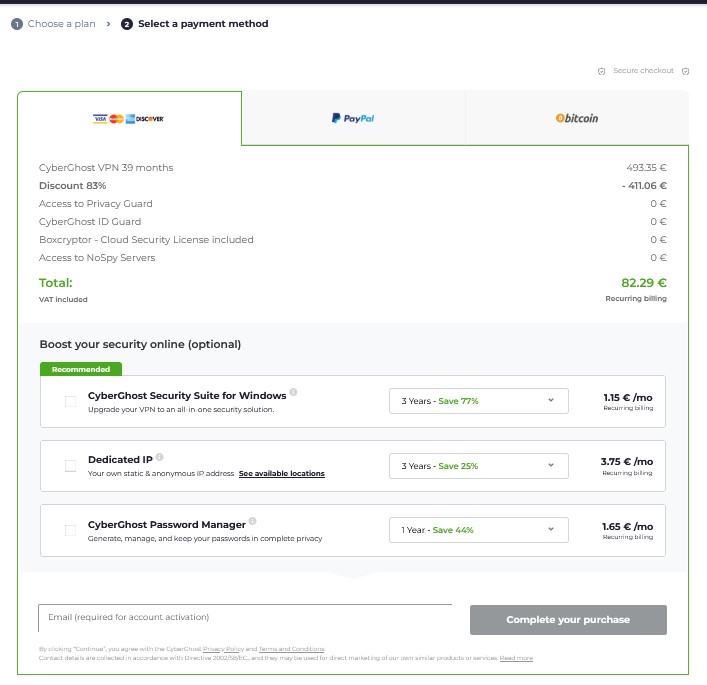The width and height of the screenshot is (707, 685).
Task: Click the Discount 83% line
Action: coord(73,186)
